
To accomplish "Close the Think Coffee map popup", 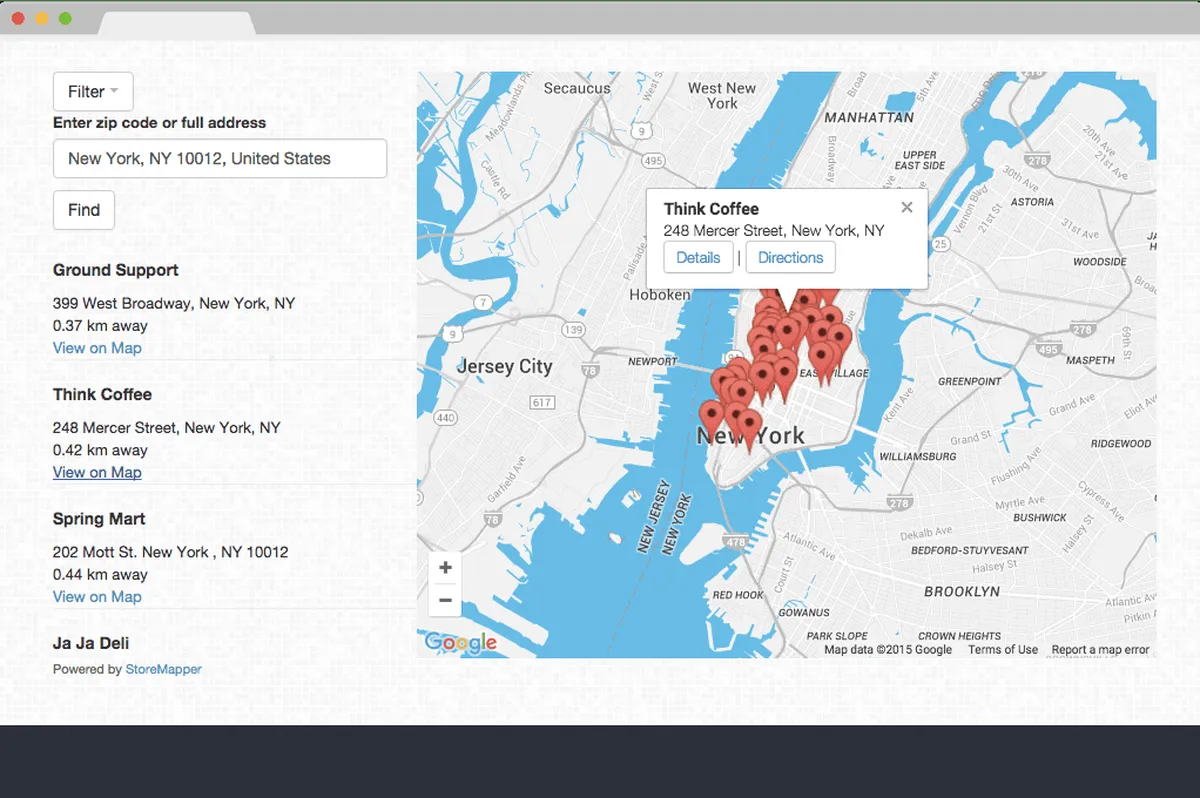I will (x=907, y=208).
